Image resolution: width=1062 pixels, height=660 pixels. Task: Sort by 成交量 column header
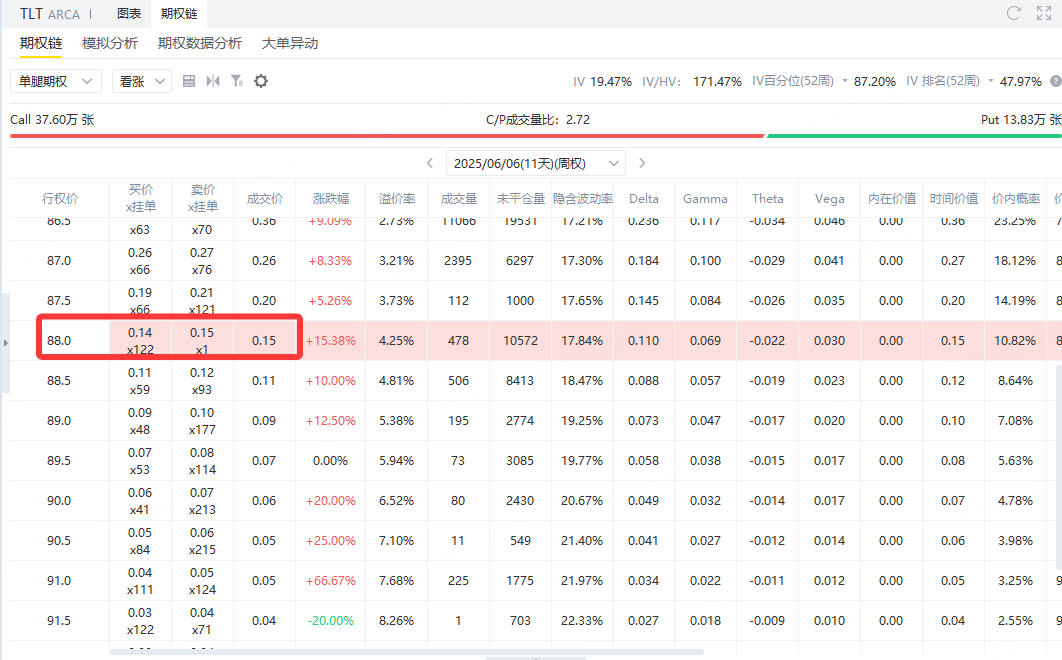point(459,199)
